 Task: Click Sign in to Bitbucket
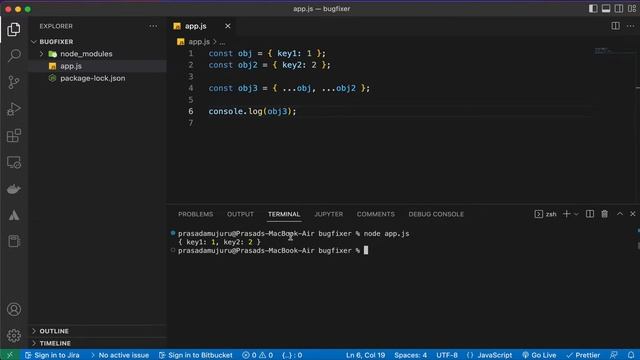(x=196, y=355)
